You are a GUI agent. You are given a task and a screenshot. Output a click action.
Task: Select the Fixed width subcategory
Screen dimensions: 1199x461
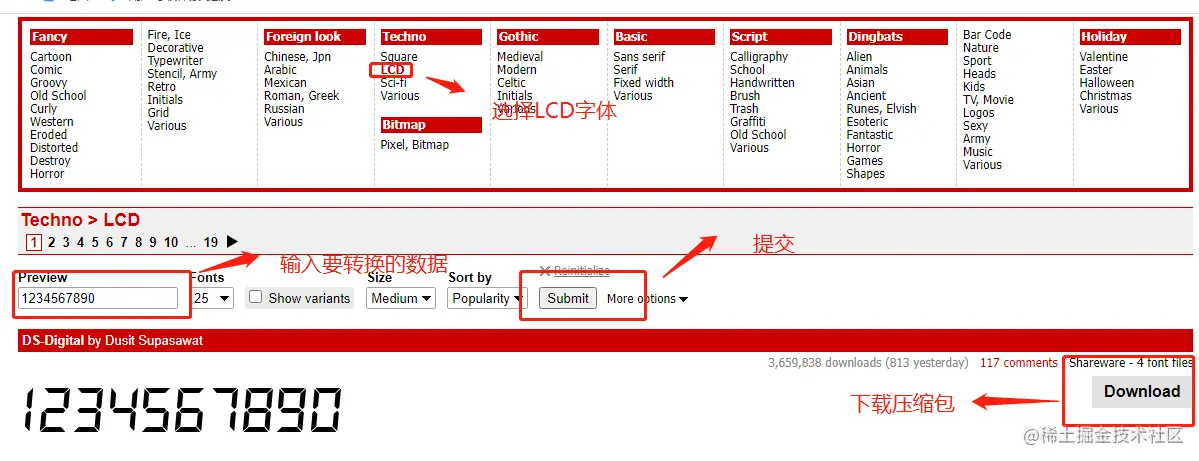point(643,83)
